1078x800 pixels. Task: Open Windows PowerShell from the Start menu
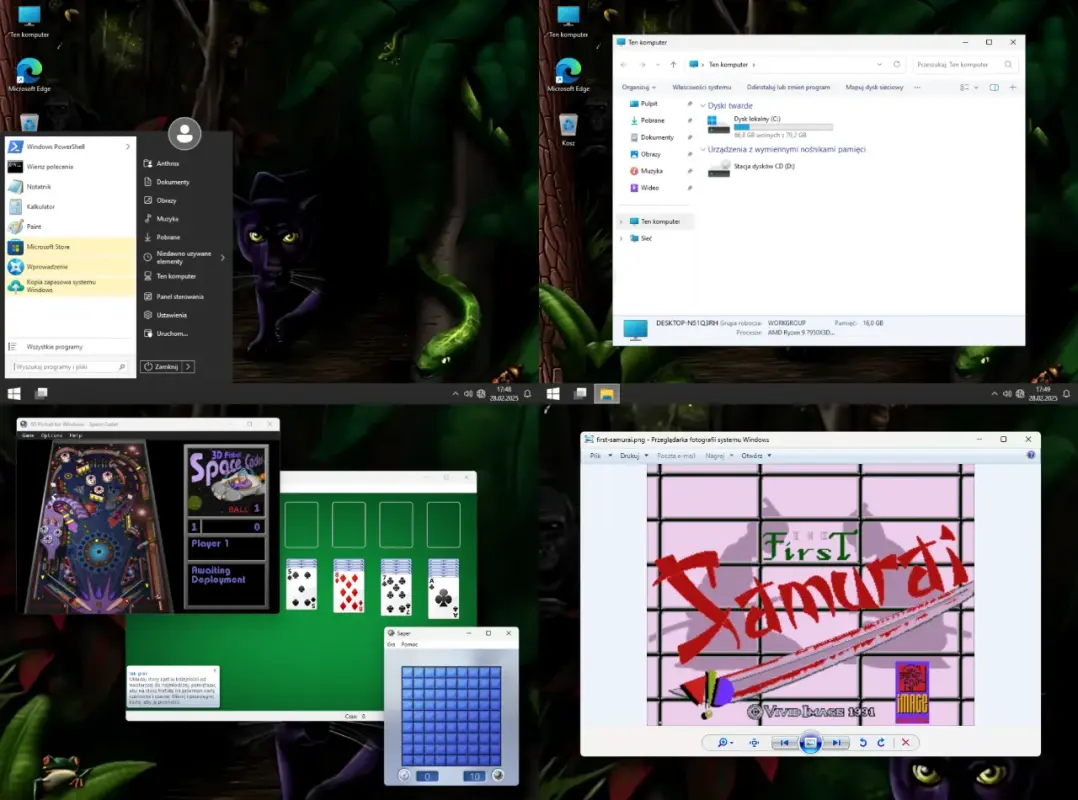point(69,146)
